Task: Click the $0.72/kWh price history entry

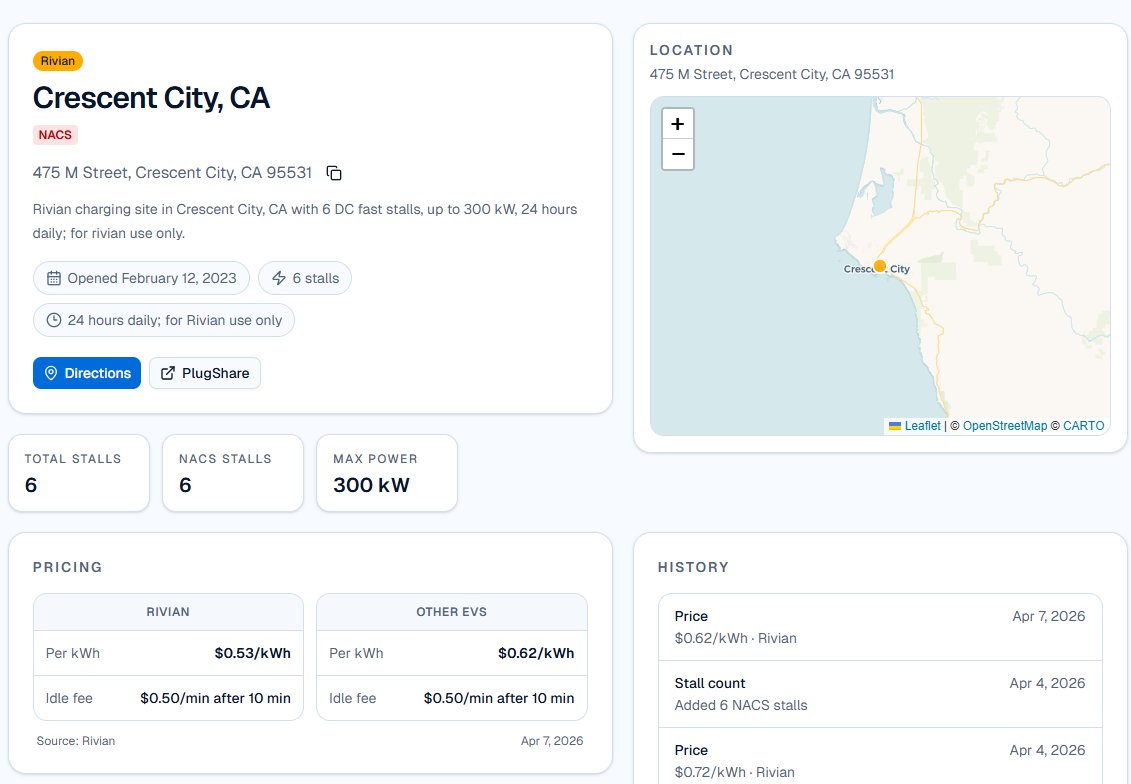Action: 880,757
